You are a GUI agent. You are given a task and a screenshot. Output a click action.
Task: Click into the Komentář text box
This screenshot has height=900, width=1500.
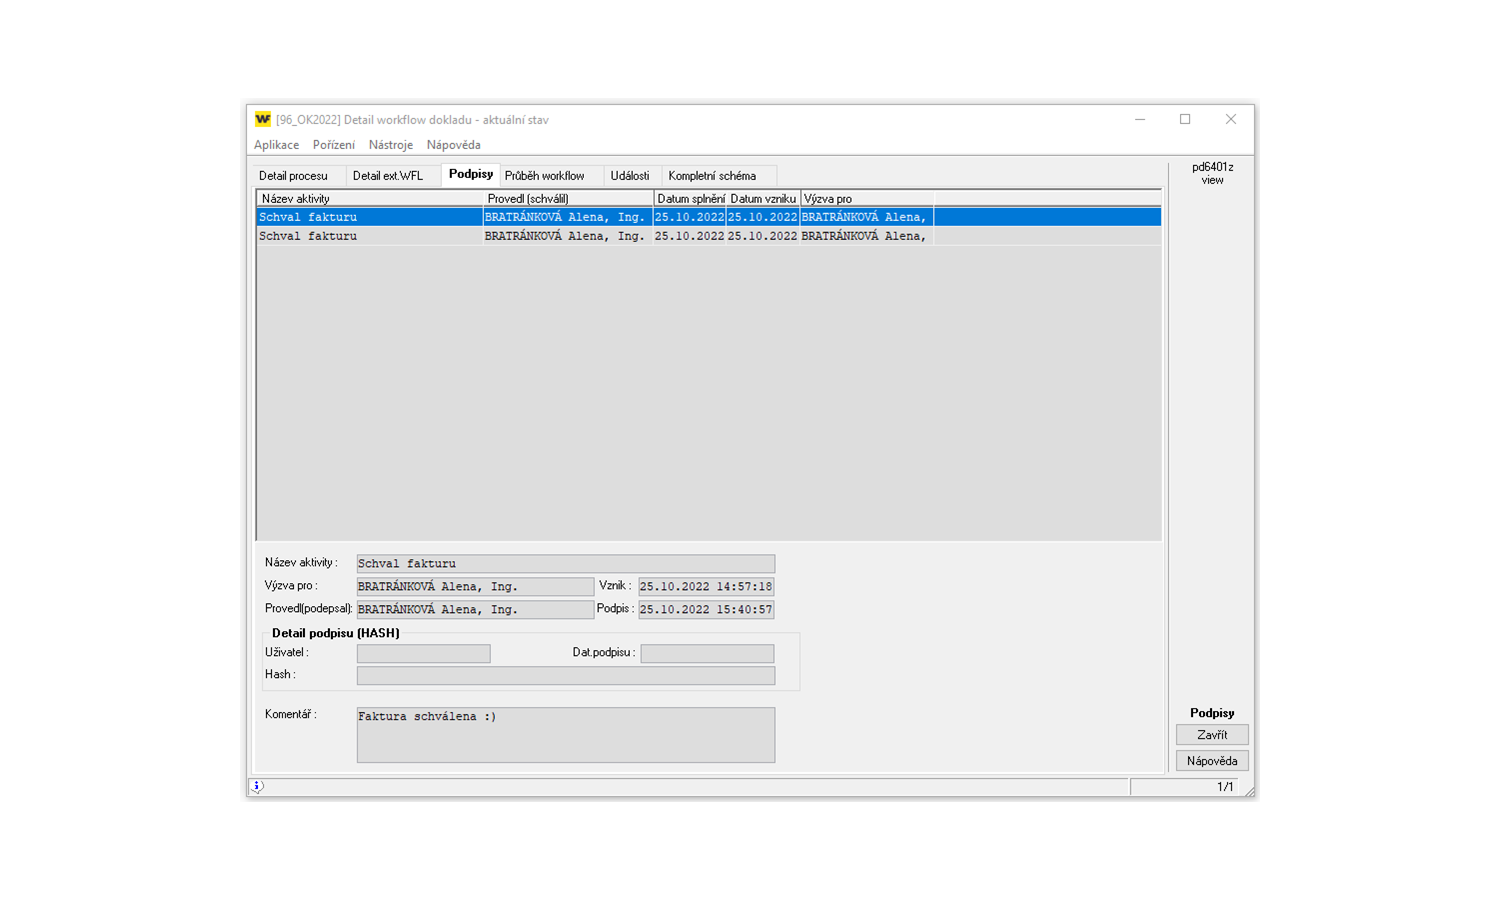tap(565, 735)
